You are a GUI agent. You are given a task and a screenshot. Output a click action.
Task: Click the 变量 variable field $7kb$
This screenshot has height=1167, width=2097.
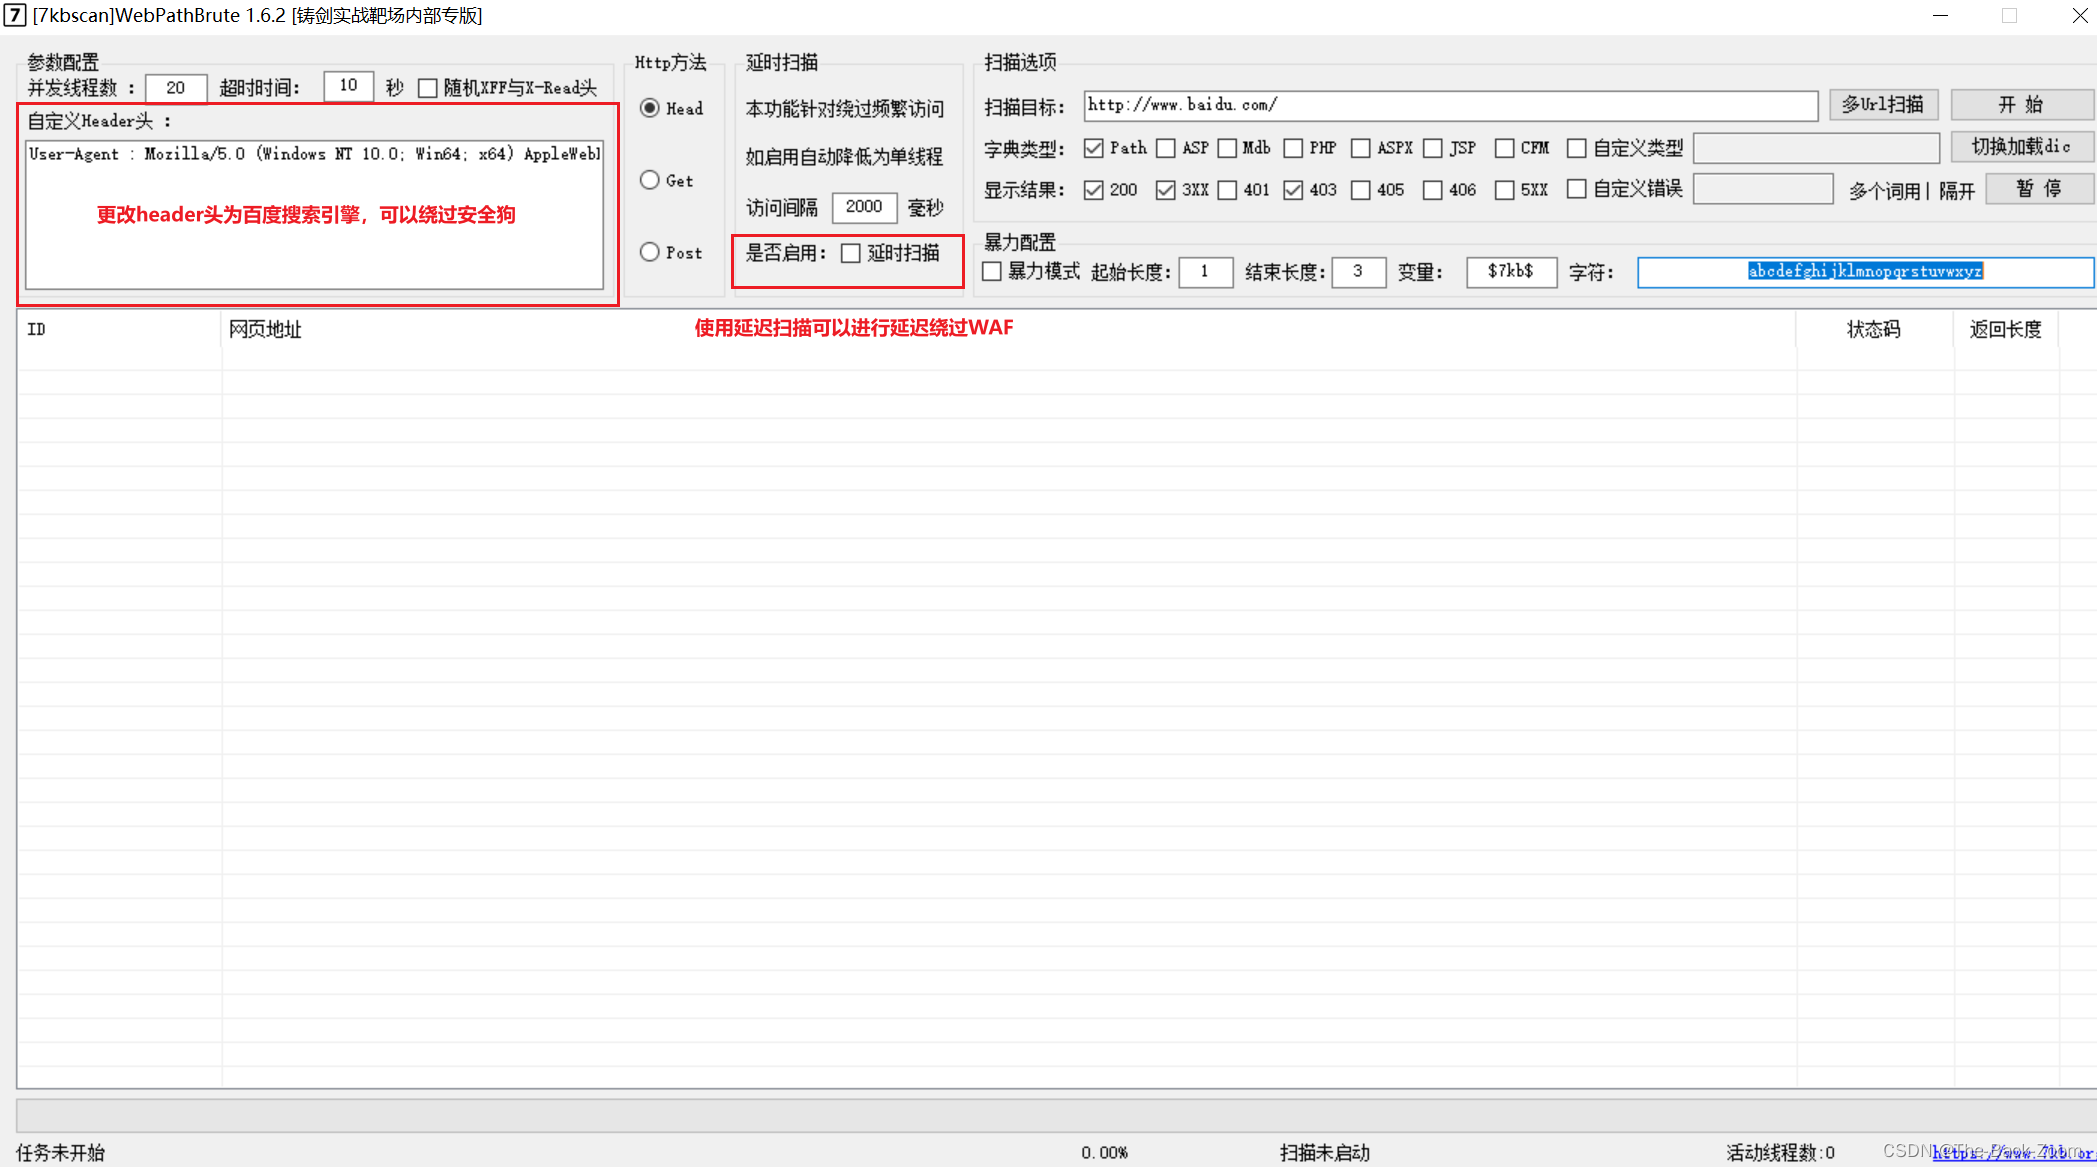(1511, 272)
